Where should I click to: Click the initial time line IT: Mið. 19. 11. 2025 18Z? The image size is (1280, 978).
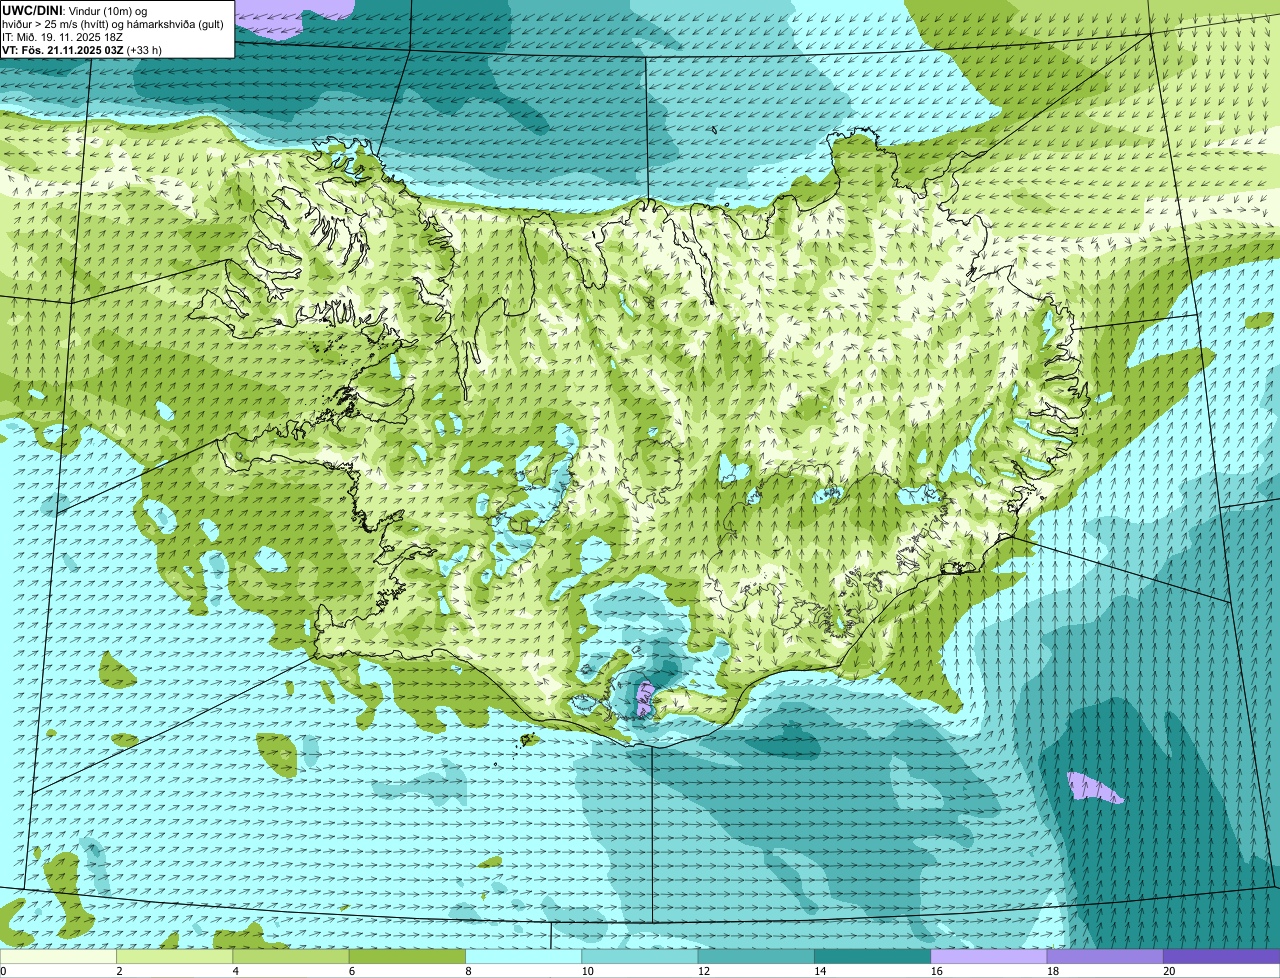pos(63,37)
